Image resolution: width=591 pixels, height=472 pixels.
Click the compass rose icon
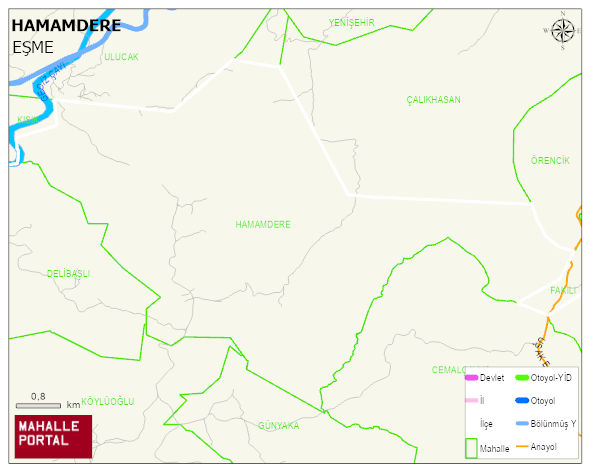click(563, 31)
